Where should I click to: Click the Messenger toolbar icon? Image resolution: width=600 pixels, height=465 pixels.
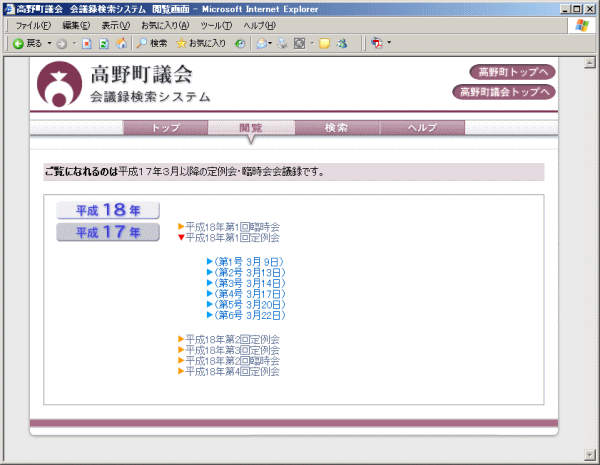(x=342, y=44)
